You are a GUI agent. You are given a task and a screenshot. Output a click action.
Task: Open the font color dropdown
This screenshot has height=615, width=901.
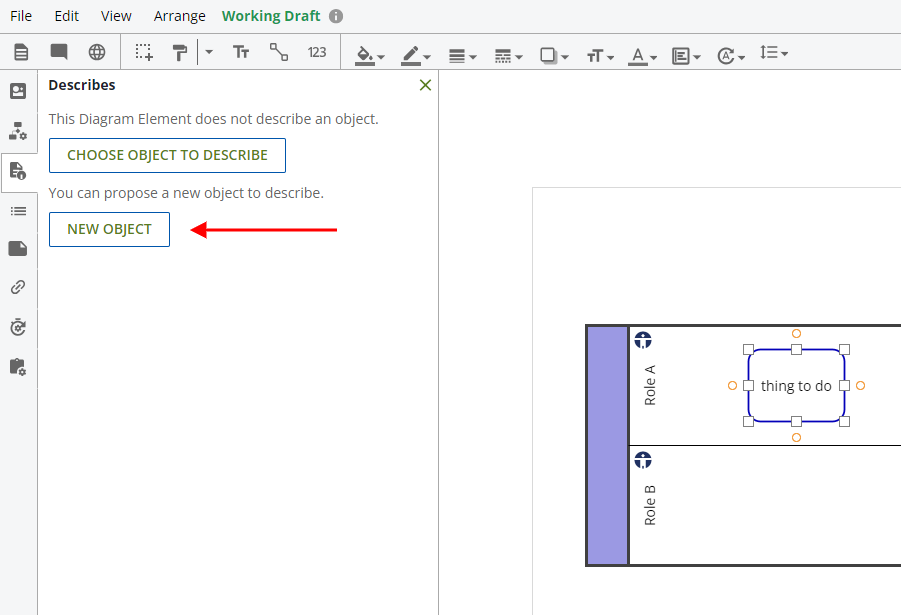643,55
